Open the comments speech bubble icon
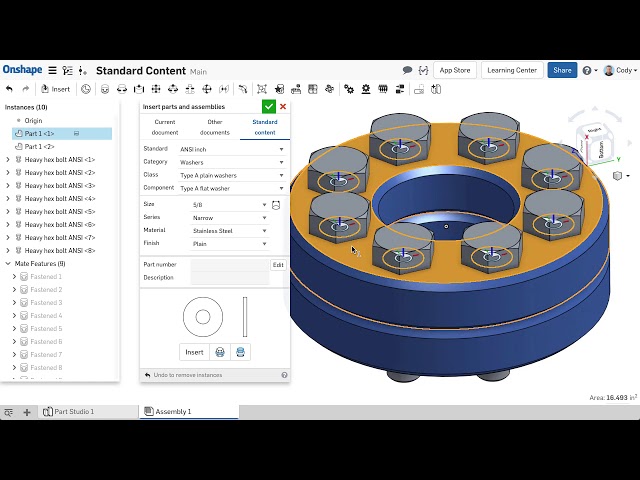Viewport: 640px width, 480px height. [407, 70]
